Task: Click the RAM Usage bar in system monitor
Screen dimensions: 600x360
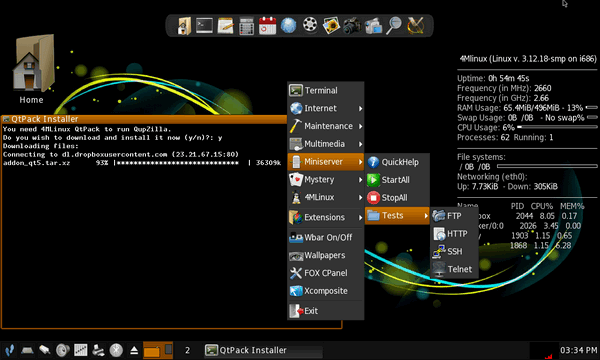Action: click(x=592, y=108)
